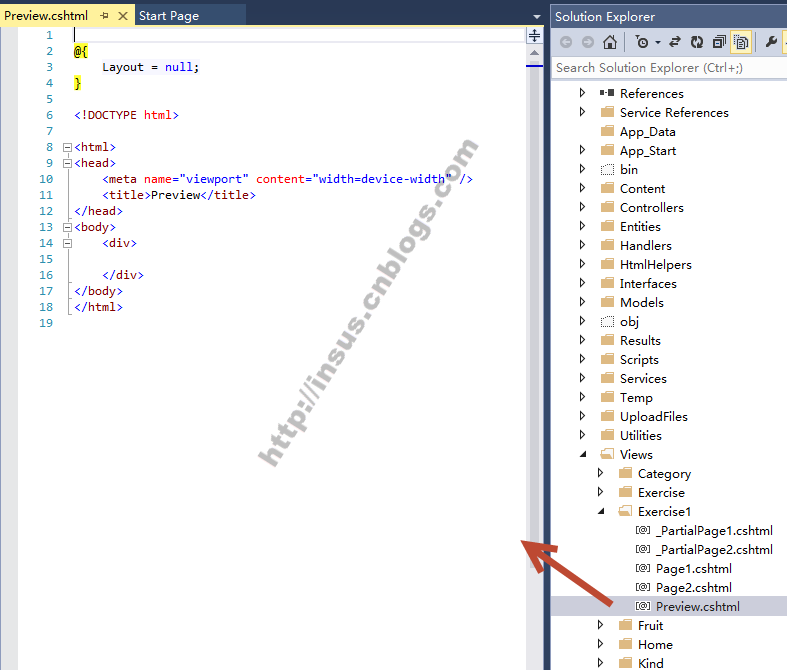Click the _PartialPage1.cshtml Razor file icon
This screenshot has width=787, height=670.
coord(643,530)
